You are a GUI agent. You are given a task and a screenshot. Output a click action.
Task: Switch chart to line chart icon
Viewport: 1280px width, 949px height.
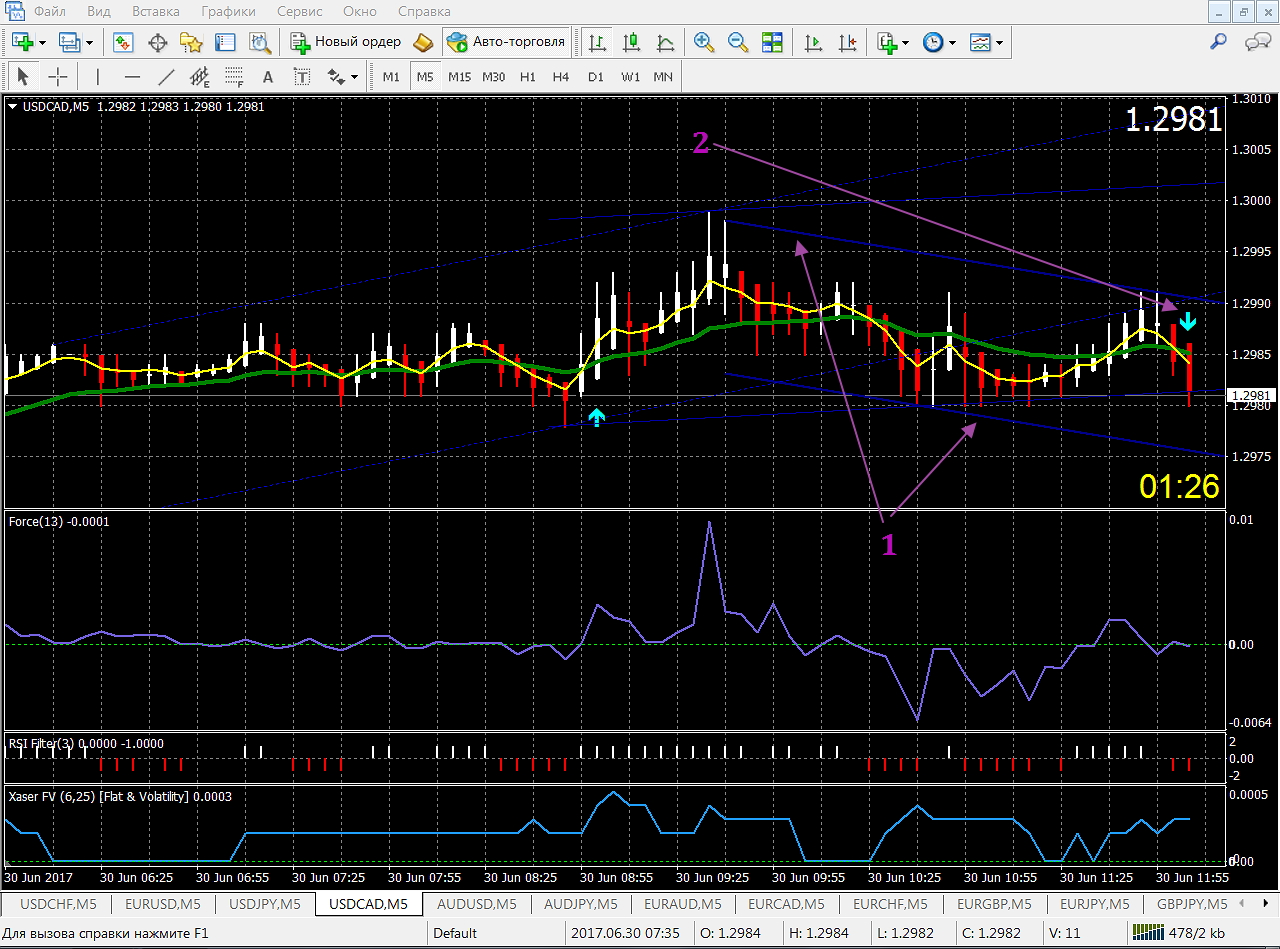tap(665, 42)
